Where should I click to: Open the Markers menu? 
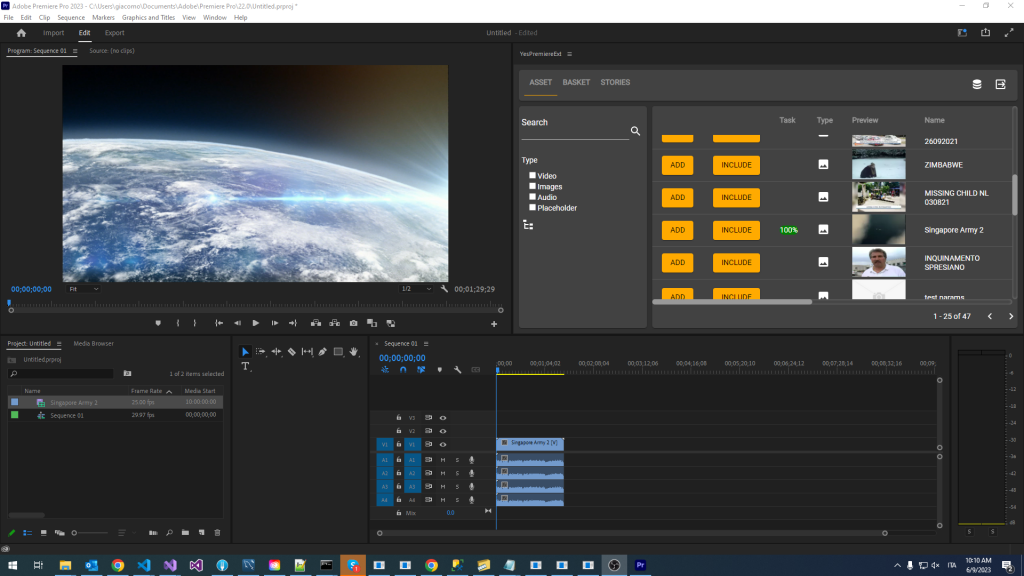coord(103,18)
